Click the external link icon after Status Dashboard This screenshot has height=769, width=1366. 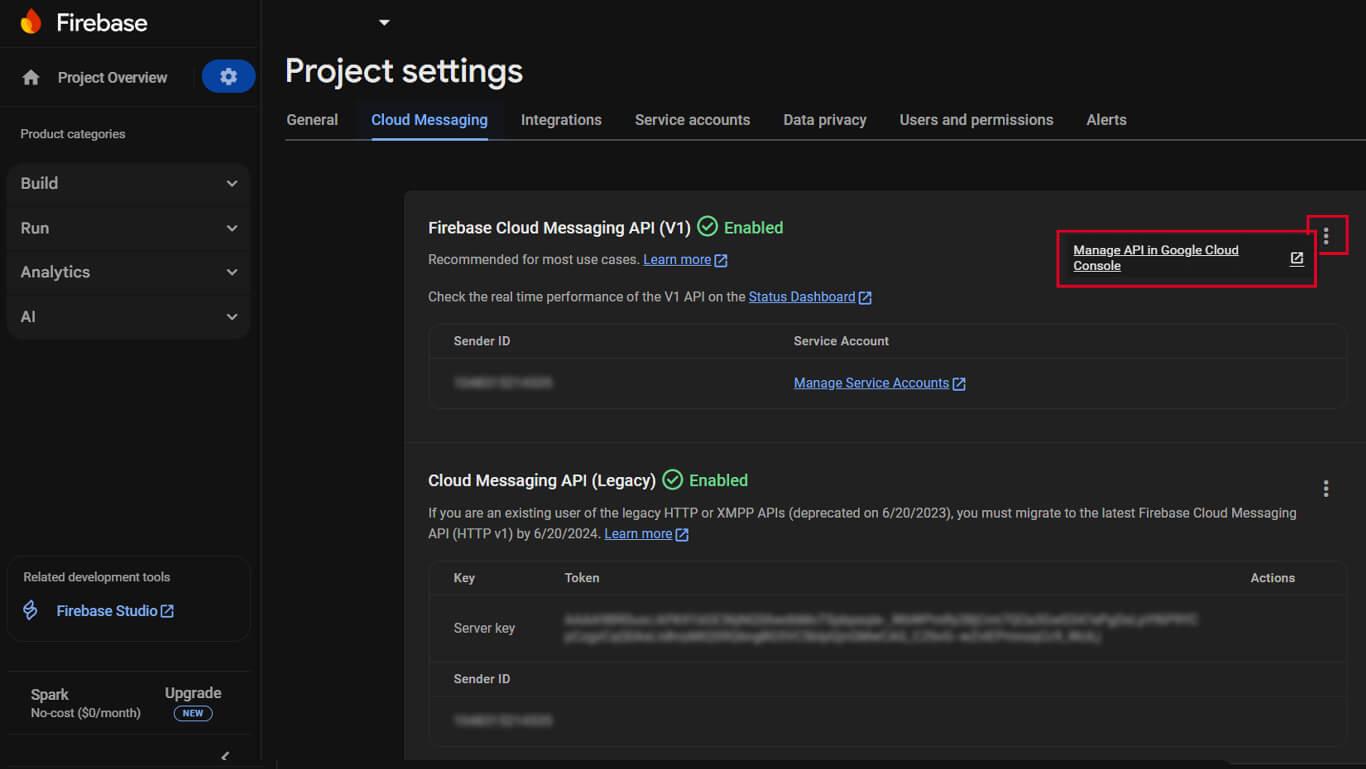click(x=866, y=297)
